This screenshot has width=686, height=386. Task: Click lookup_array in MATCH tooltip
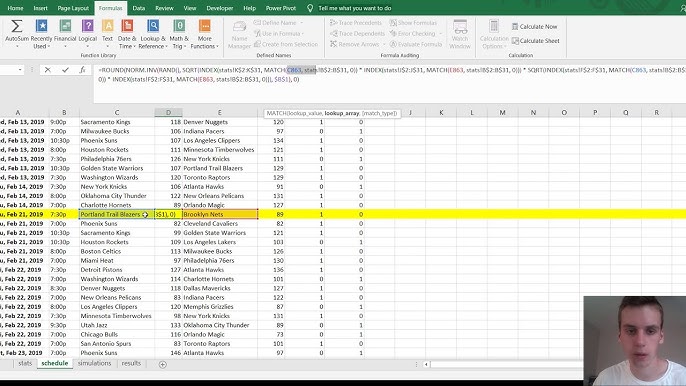click(342, 113)
